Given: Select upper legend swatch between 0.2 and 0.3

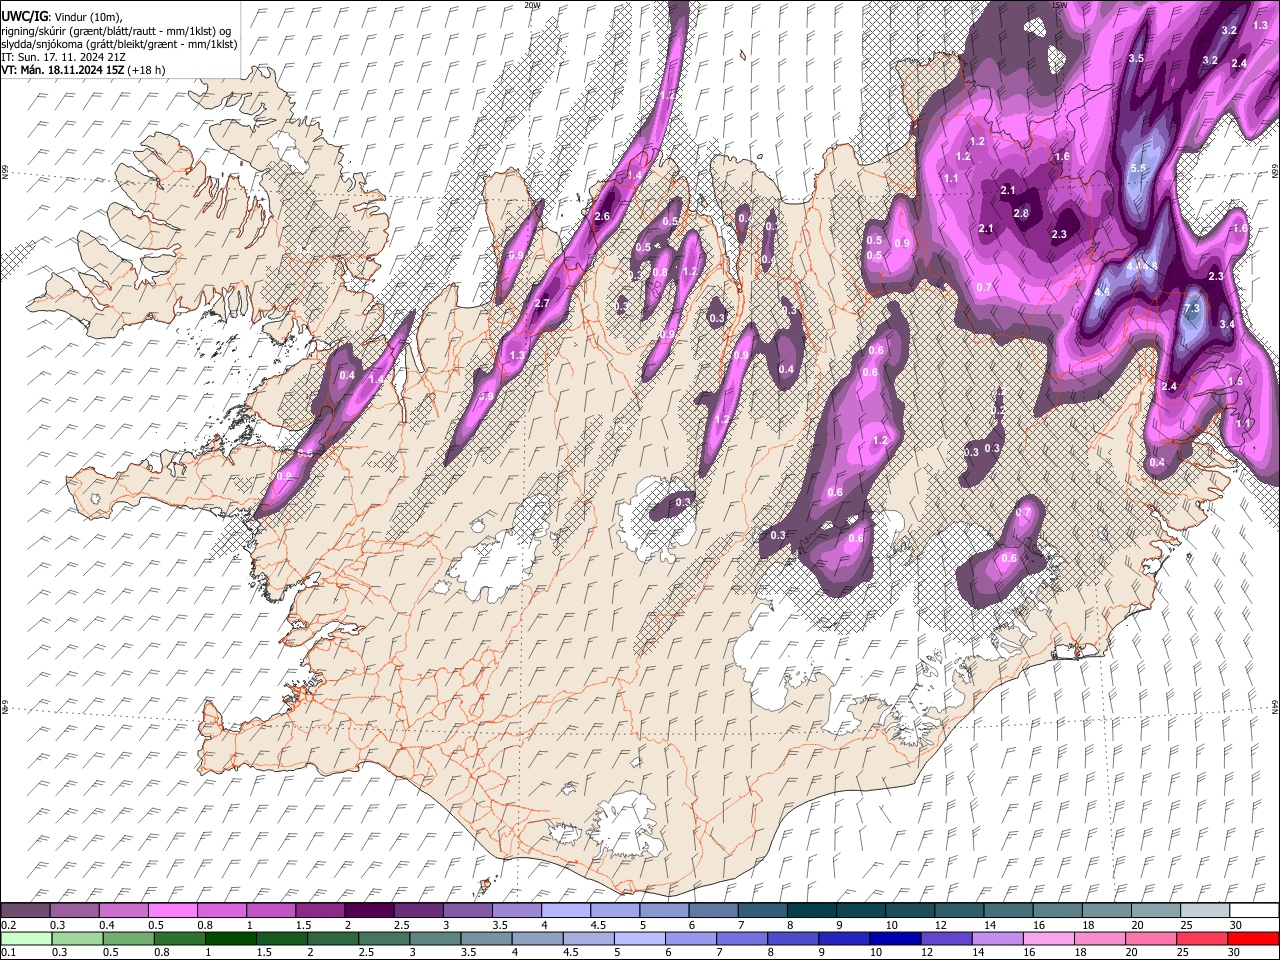Looking at the screenshot, I should (25, 910).
